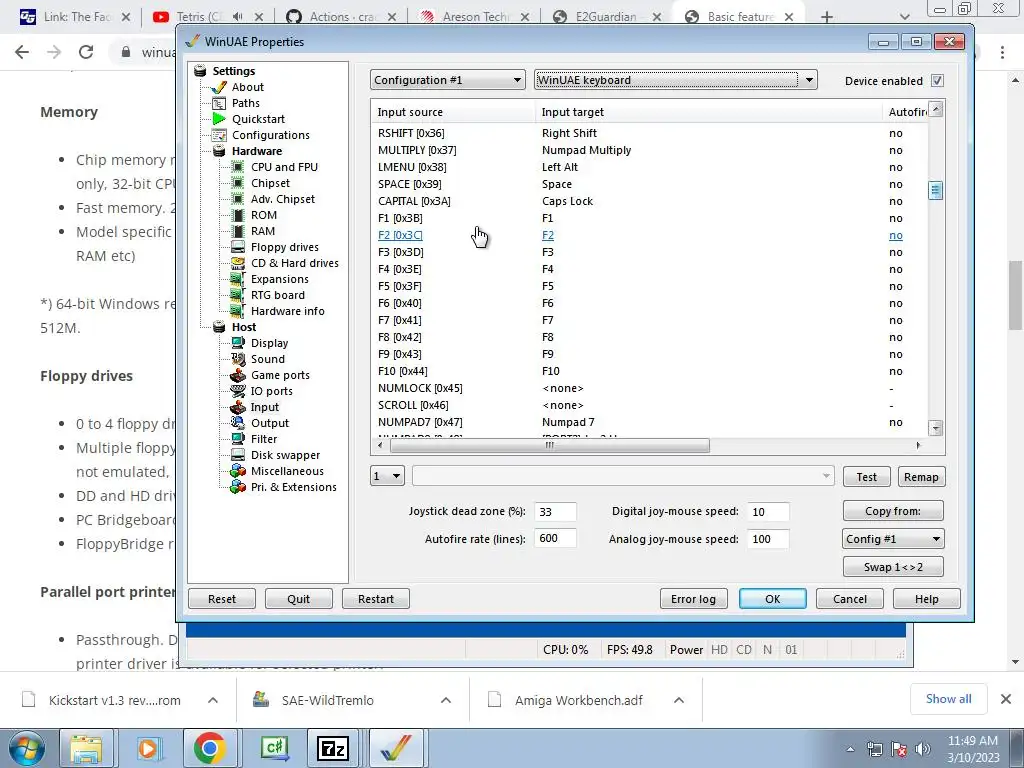Switch to the Actions GitHub tab
Image resolution: width=1024 pixels, height=768 pixels.
click(x=342, y=17)
